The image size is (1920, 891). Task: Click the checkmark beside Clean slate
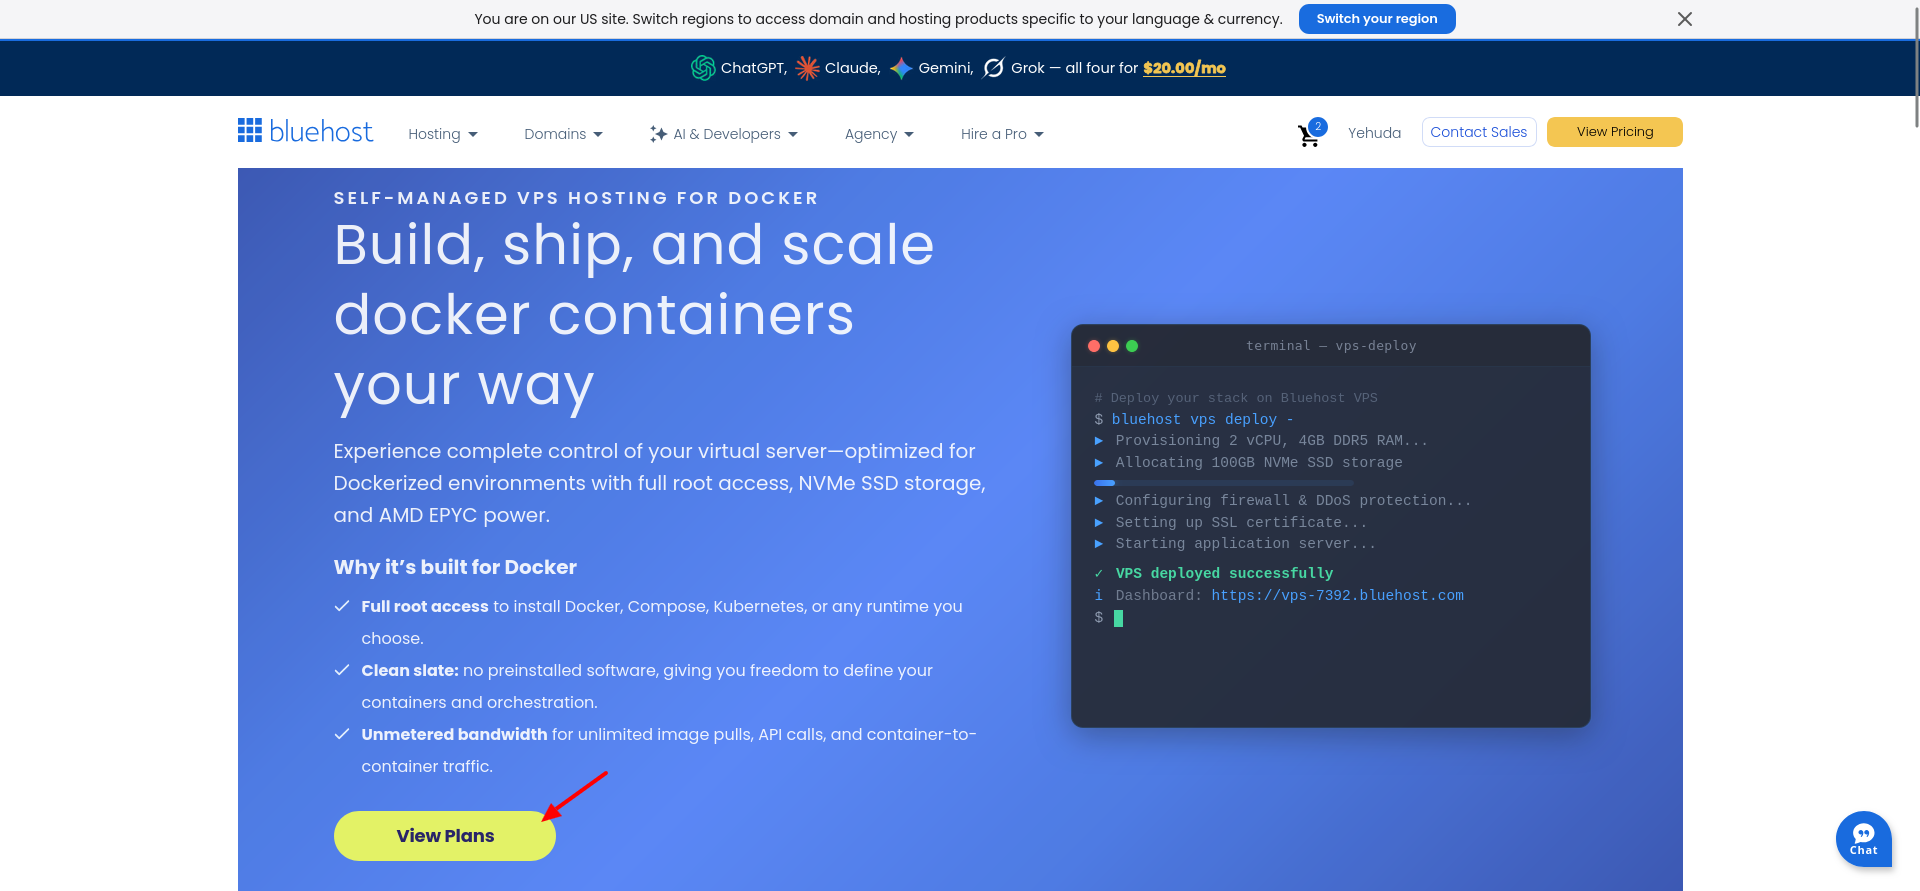coord(342,670)
